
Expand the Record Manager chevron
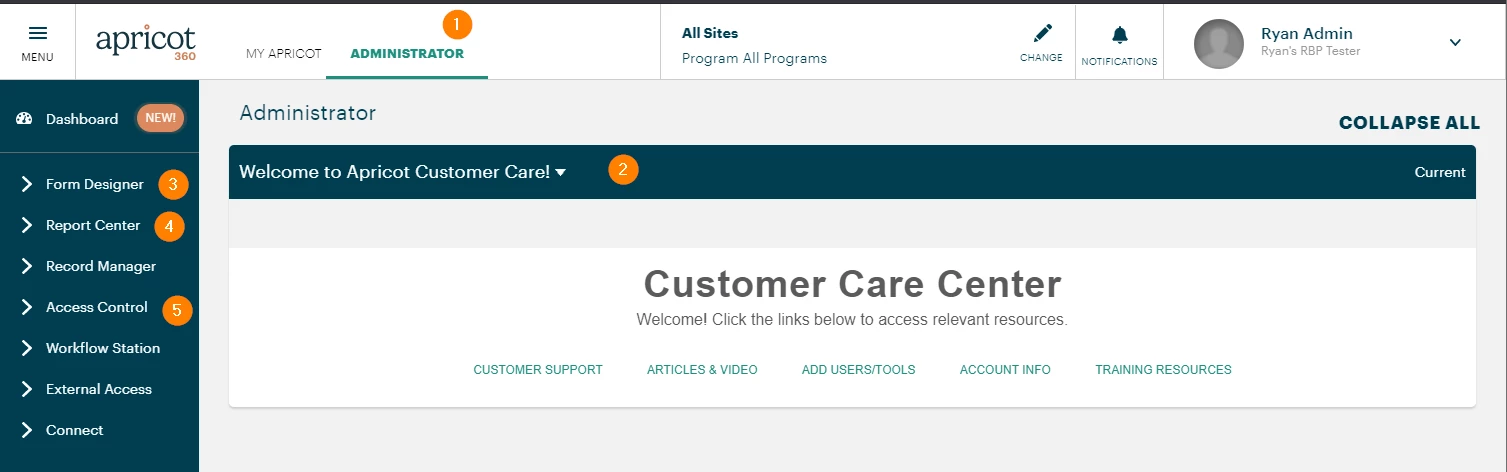click(27, 266)
